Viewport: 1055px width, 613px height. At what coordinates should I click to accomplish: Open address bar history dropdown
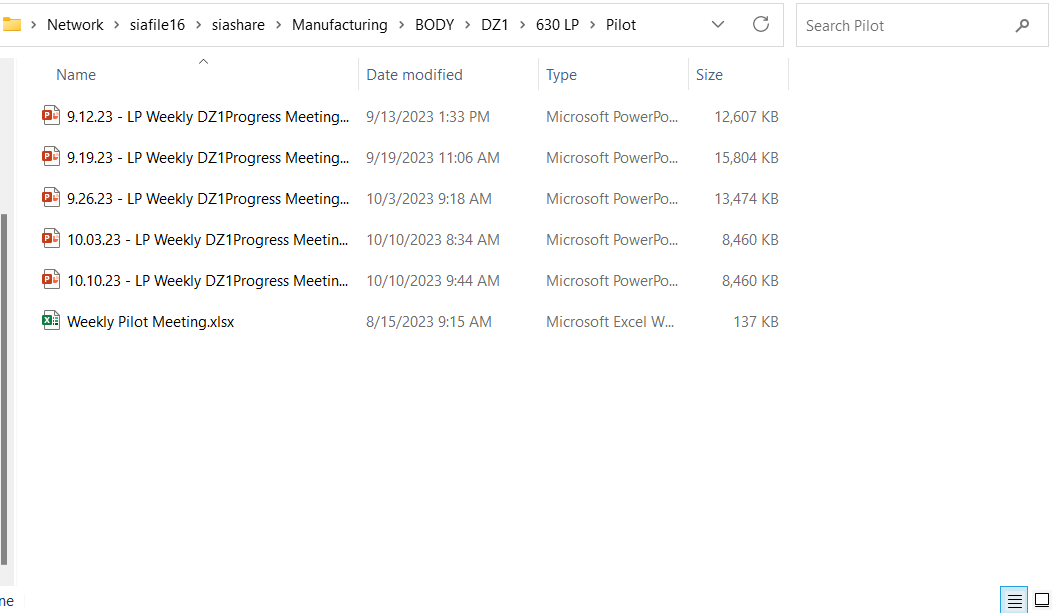coord(718,25)
